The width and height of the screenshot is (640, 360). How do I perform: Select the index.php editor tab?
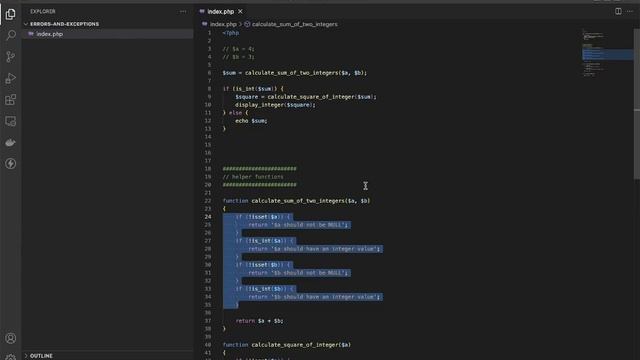tap(221, 11)
